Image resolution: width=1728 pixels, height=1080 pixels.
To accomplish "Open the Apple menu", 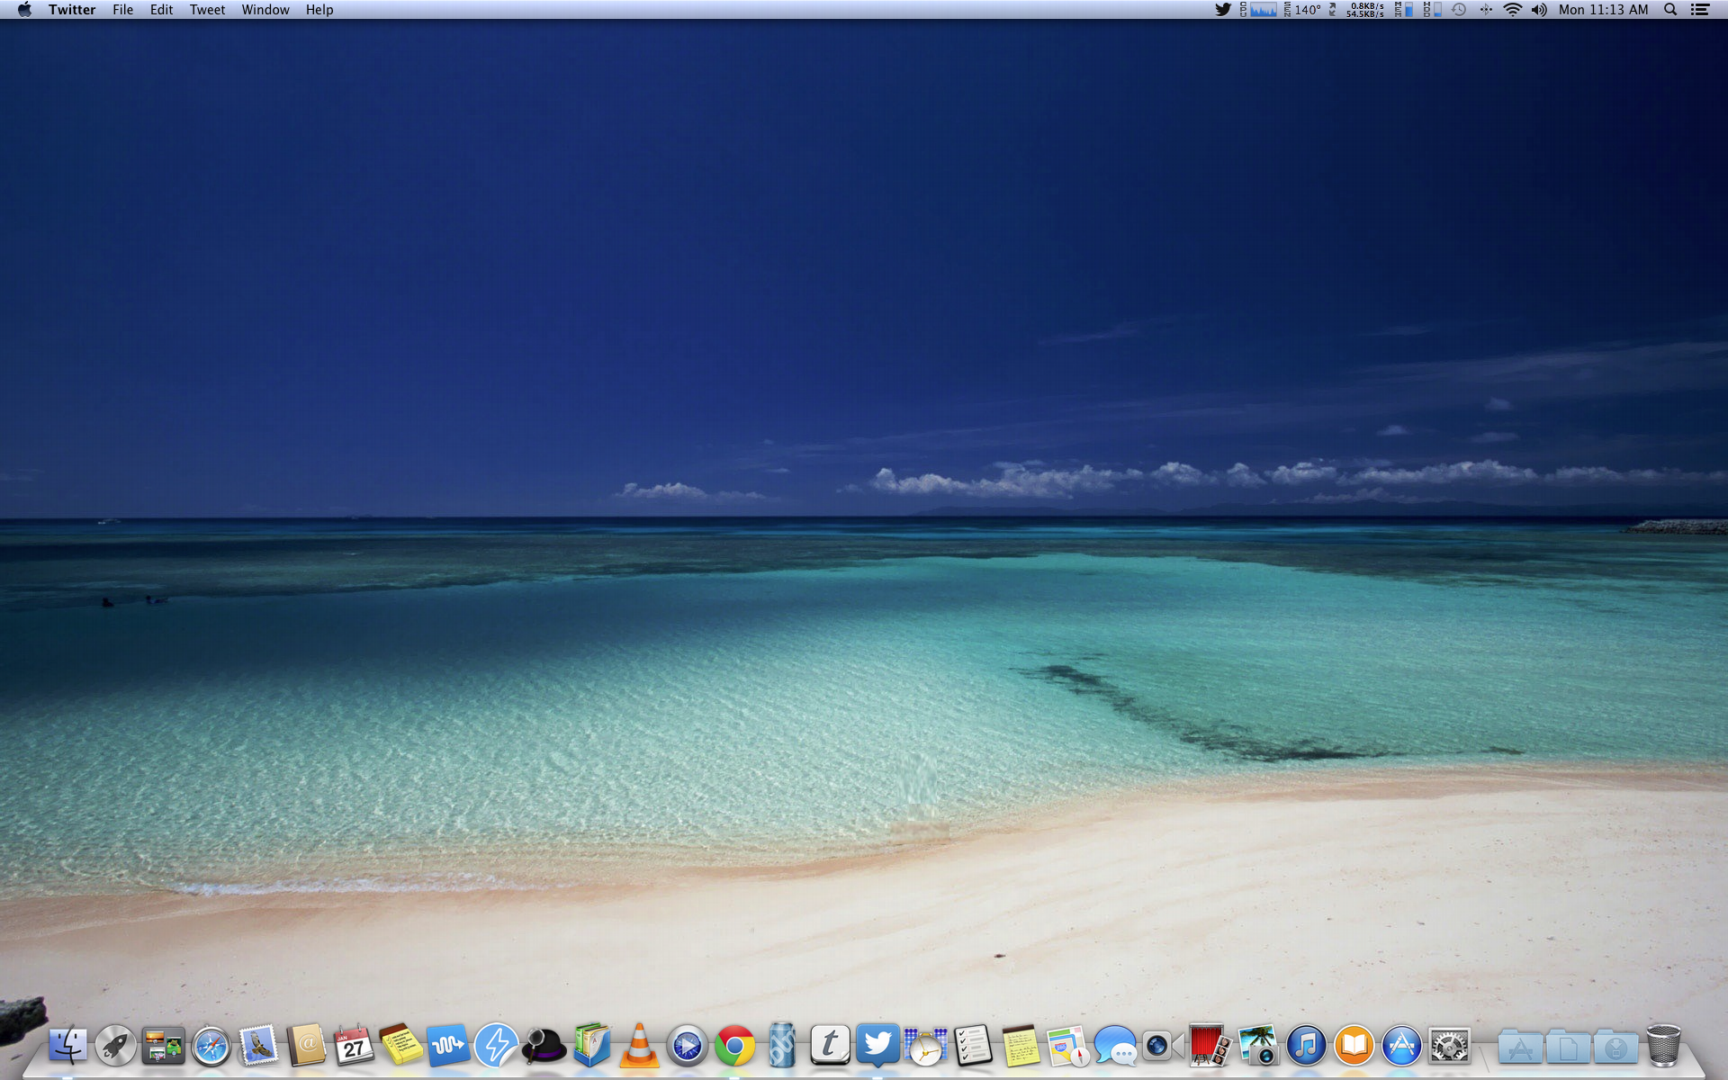I will click(24, 10).
